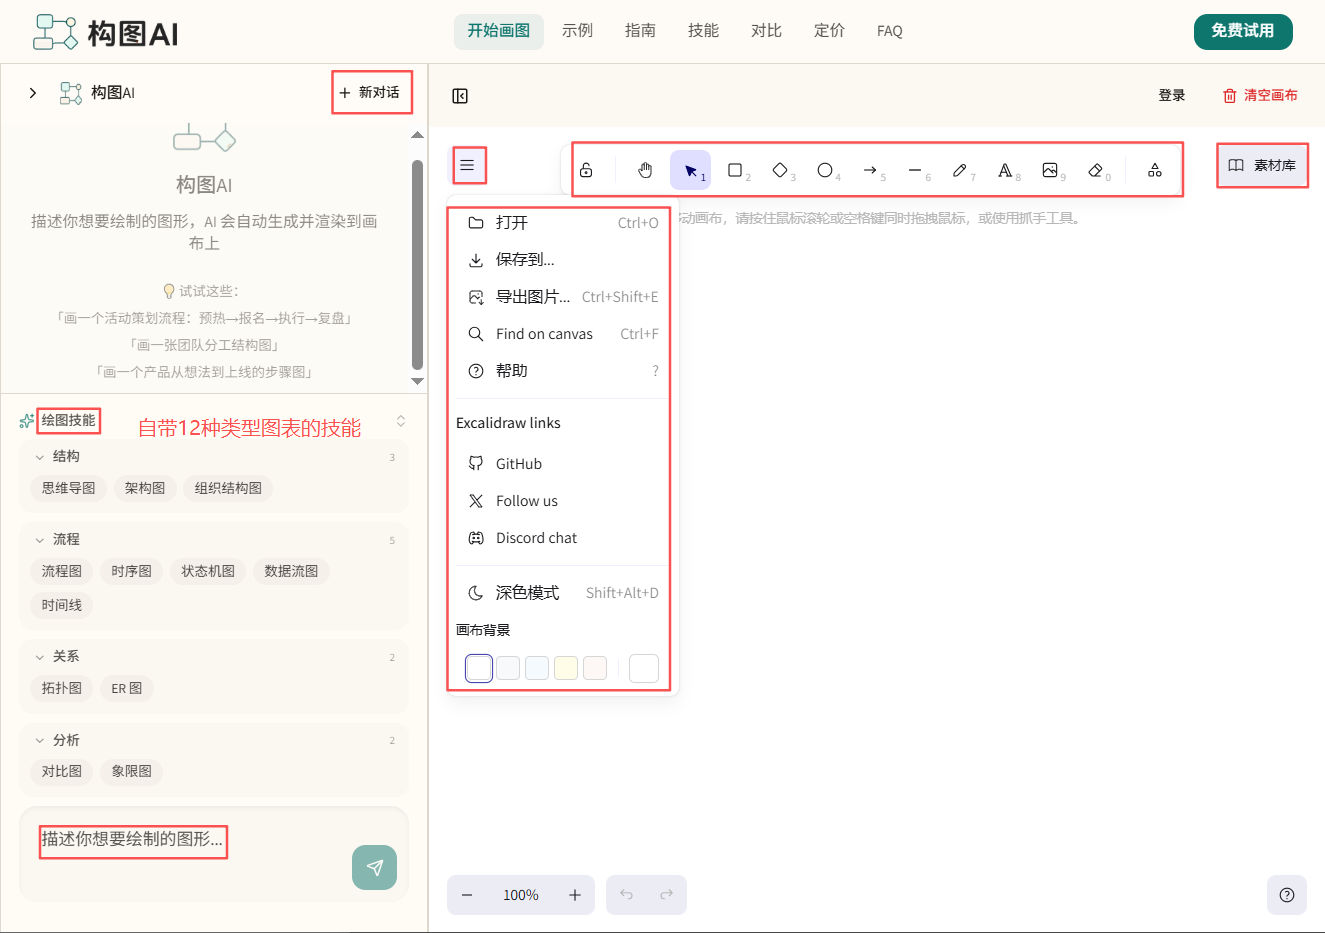
Task: Click the Undo arrow
Action: coord(626,895)
